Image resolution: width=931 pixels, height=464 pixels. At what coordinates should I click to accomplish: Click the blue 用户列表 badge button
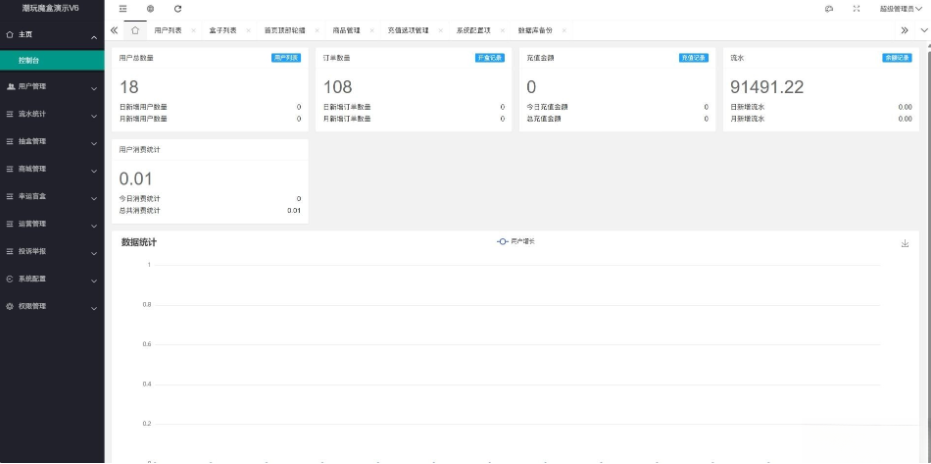tap(285, 58)
